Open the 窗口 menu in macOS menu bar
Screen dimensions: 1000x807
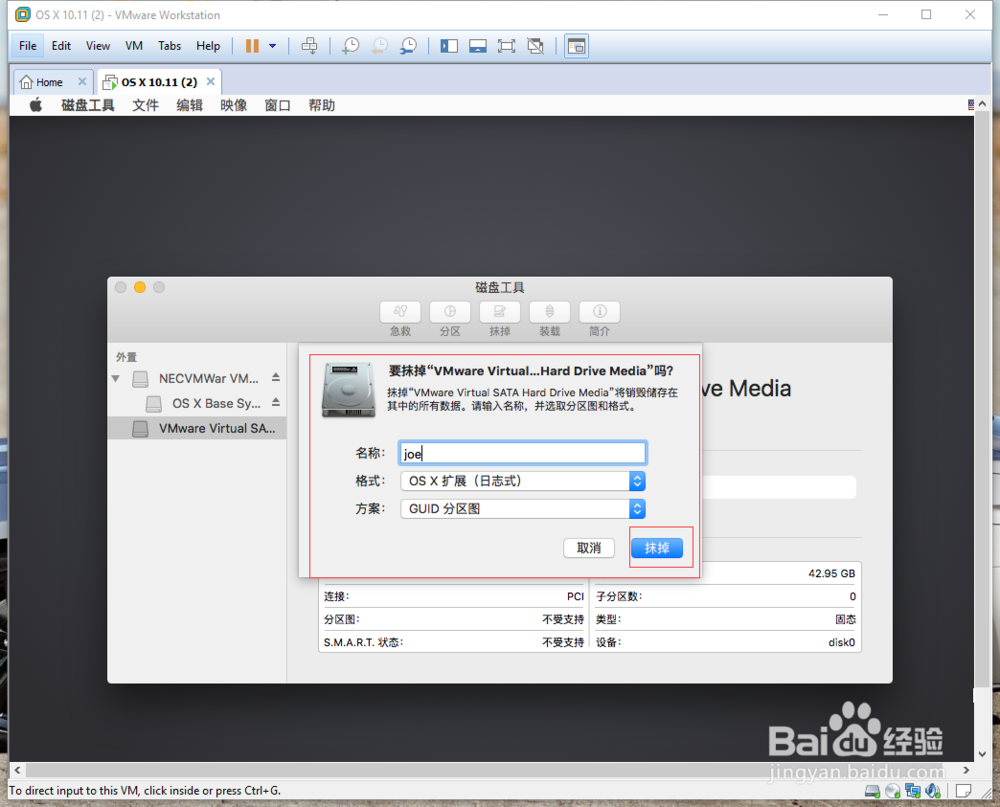[x=277, y=105]
